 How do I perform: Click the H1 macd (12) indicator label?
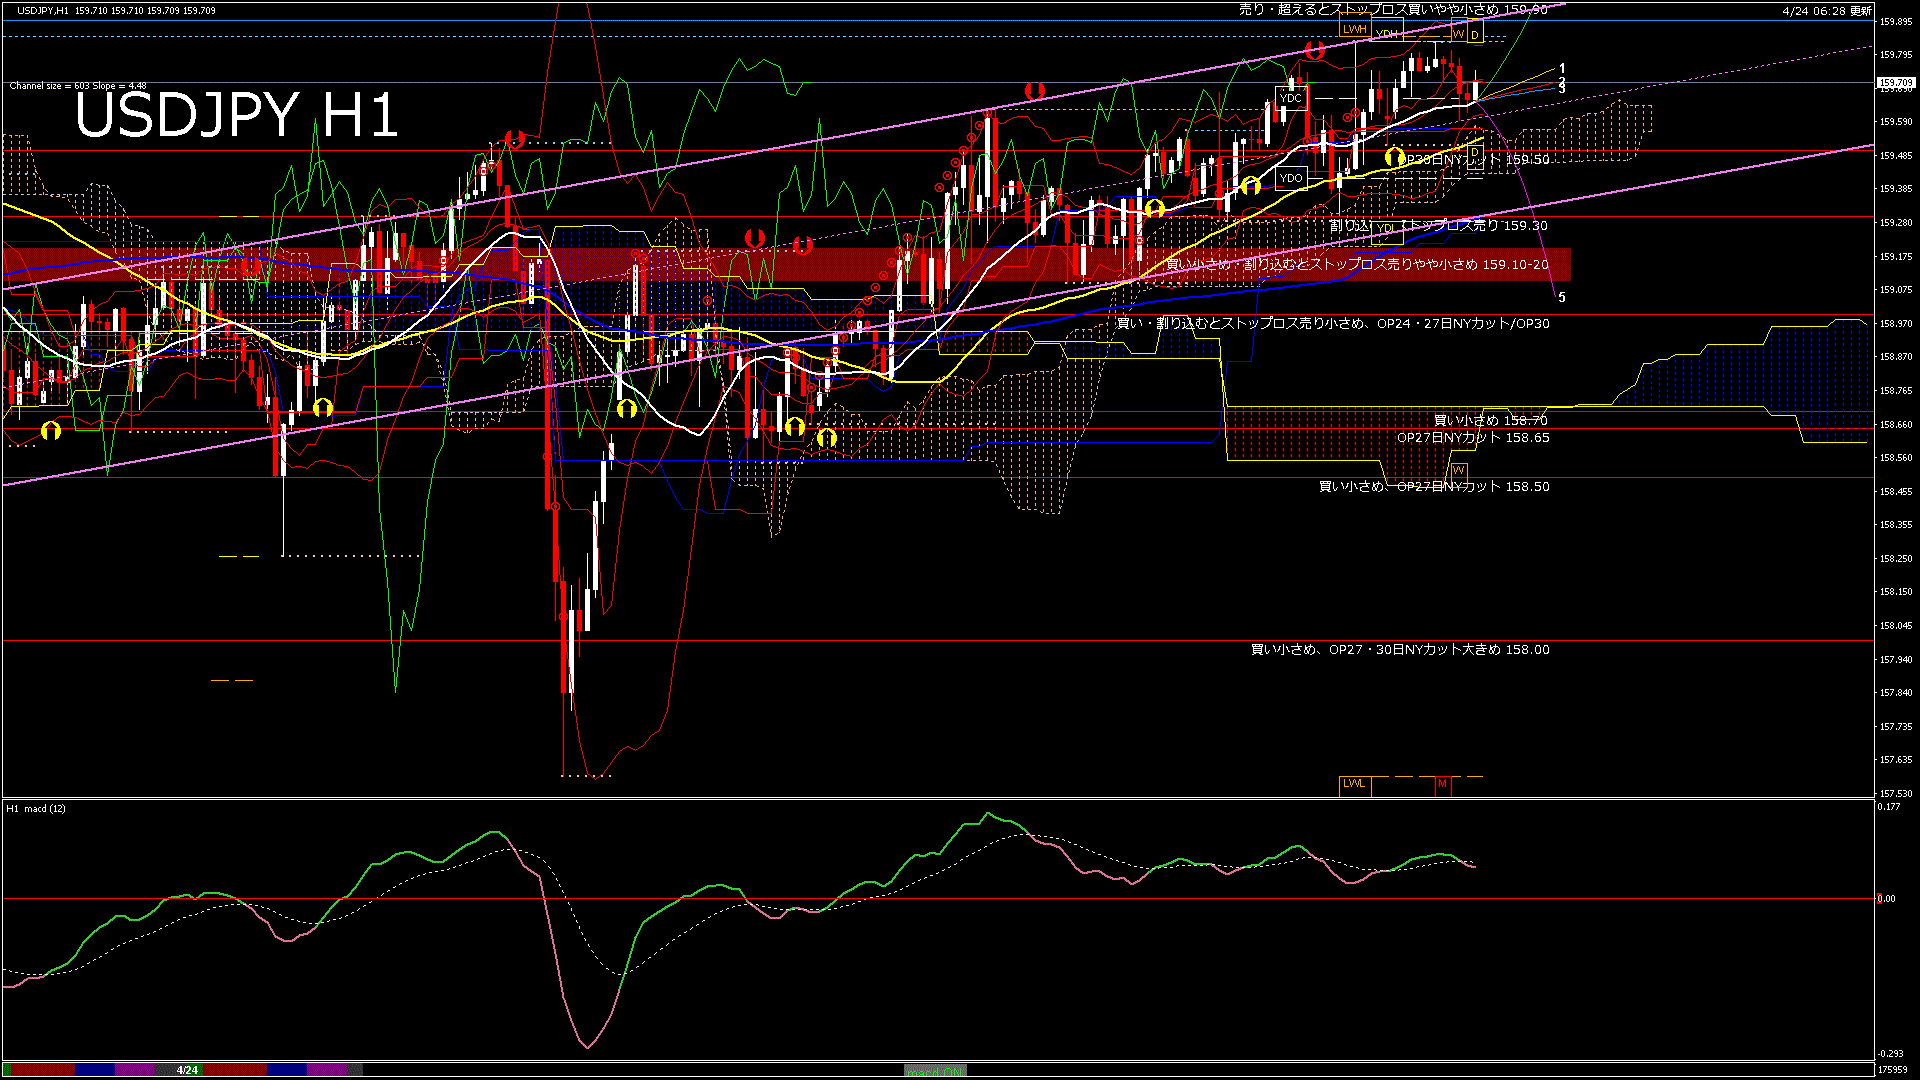click(x=36, y=808)
